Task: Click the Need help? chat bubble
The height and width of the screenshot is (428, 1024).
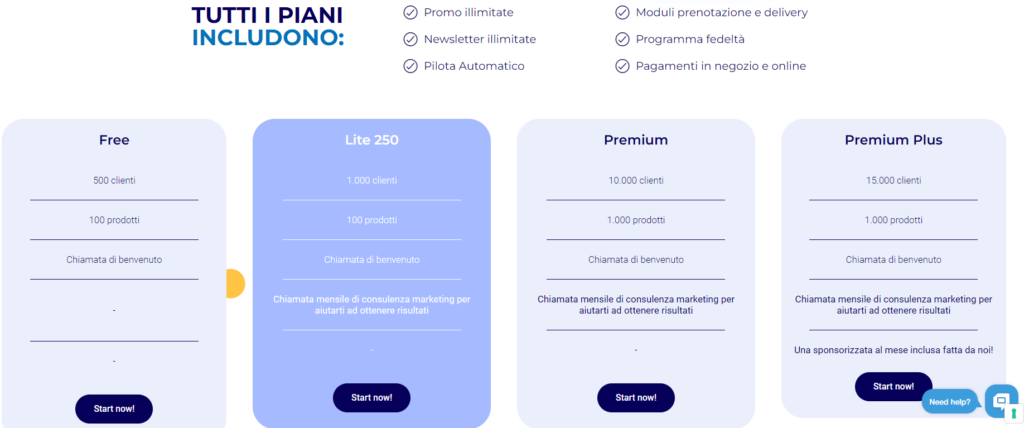Action: [950, 402]
